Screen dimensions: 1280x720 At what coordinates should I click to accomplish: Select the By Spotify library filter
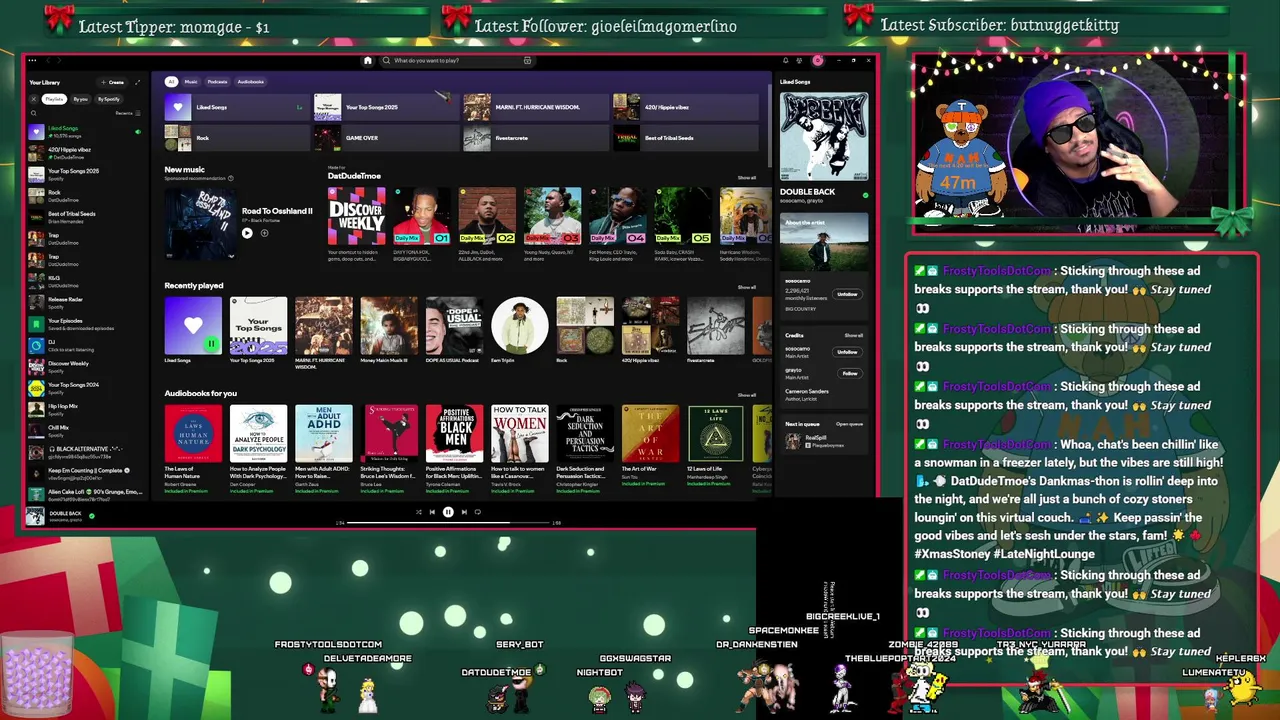coord(108,99)
